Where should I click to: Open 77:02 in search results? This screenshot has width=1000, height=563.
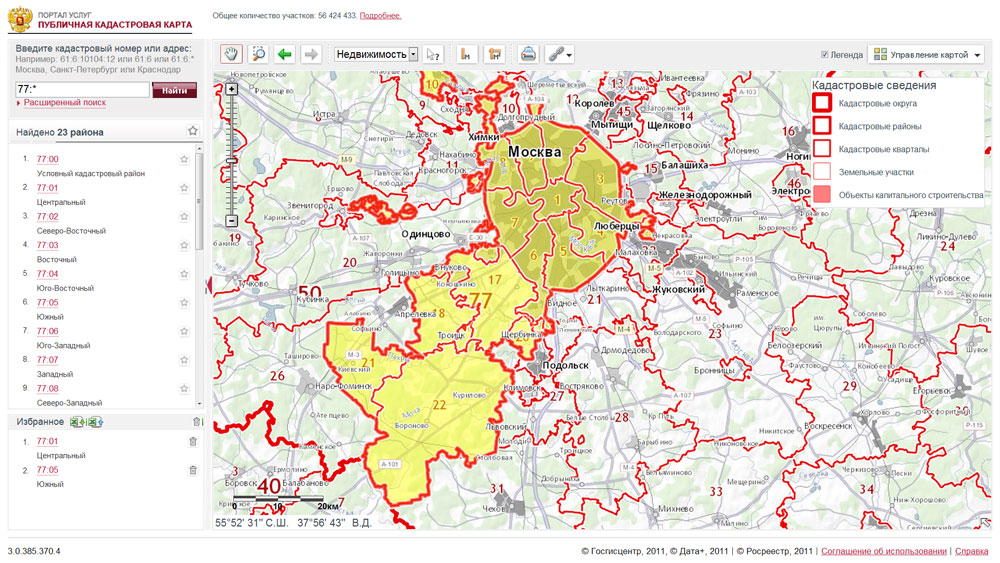47,217
